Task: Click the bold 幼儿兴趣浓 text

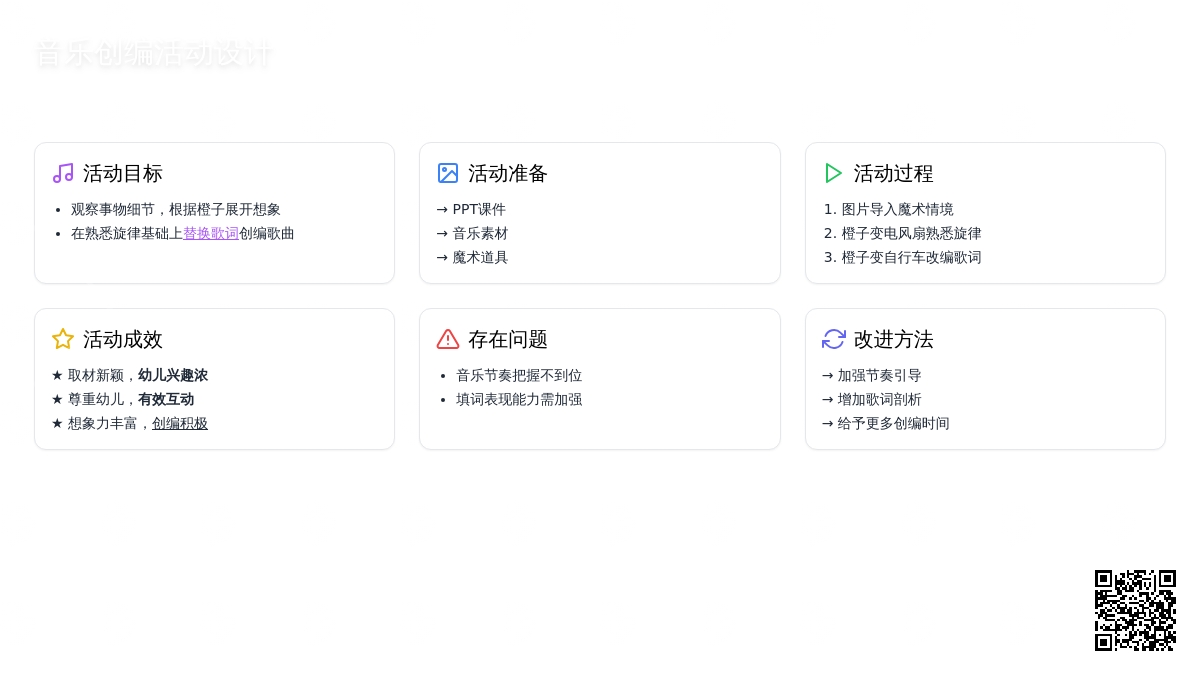Action: point(173,375)
